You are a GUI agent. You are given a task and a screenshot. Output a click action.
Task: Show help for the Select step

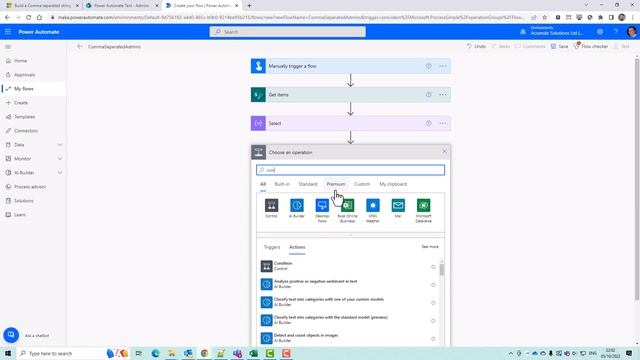[x=428, y=123]
